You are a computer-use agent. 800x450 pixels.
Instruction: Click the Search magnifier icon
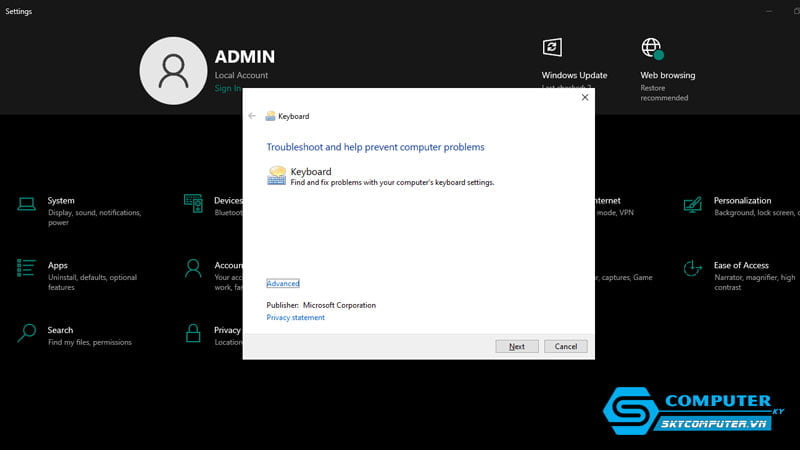(27, 332)
